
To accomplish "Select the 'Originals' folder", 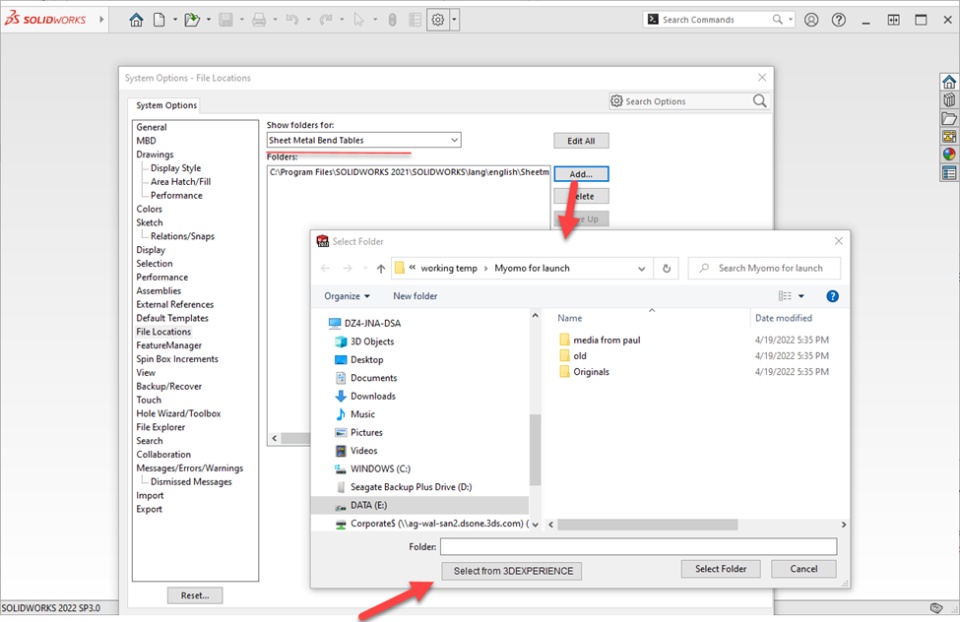I will 584,372.
